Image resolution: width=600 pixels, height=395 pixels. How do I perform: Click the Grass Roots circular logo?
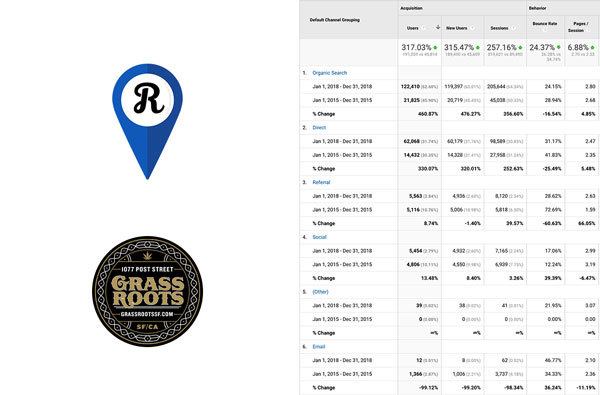click(x=148, y=291)
